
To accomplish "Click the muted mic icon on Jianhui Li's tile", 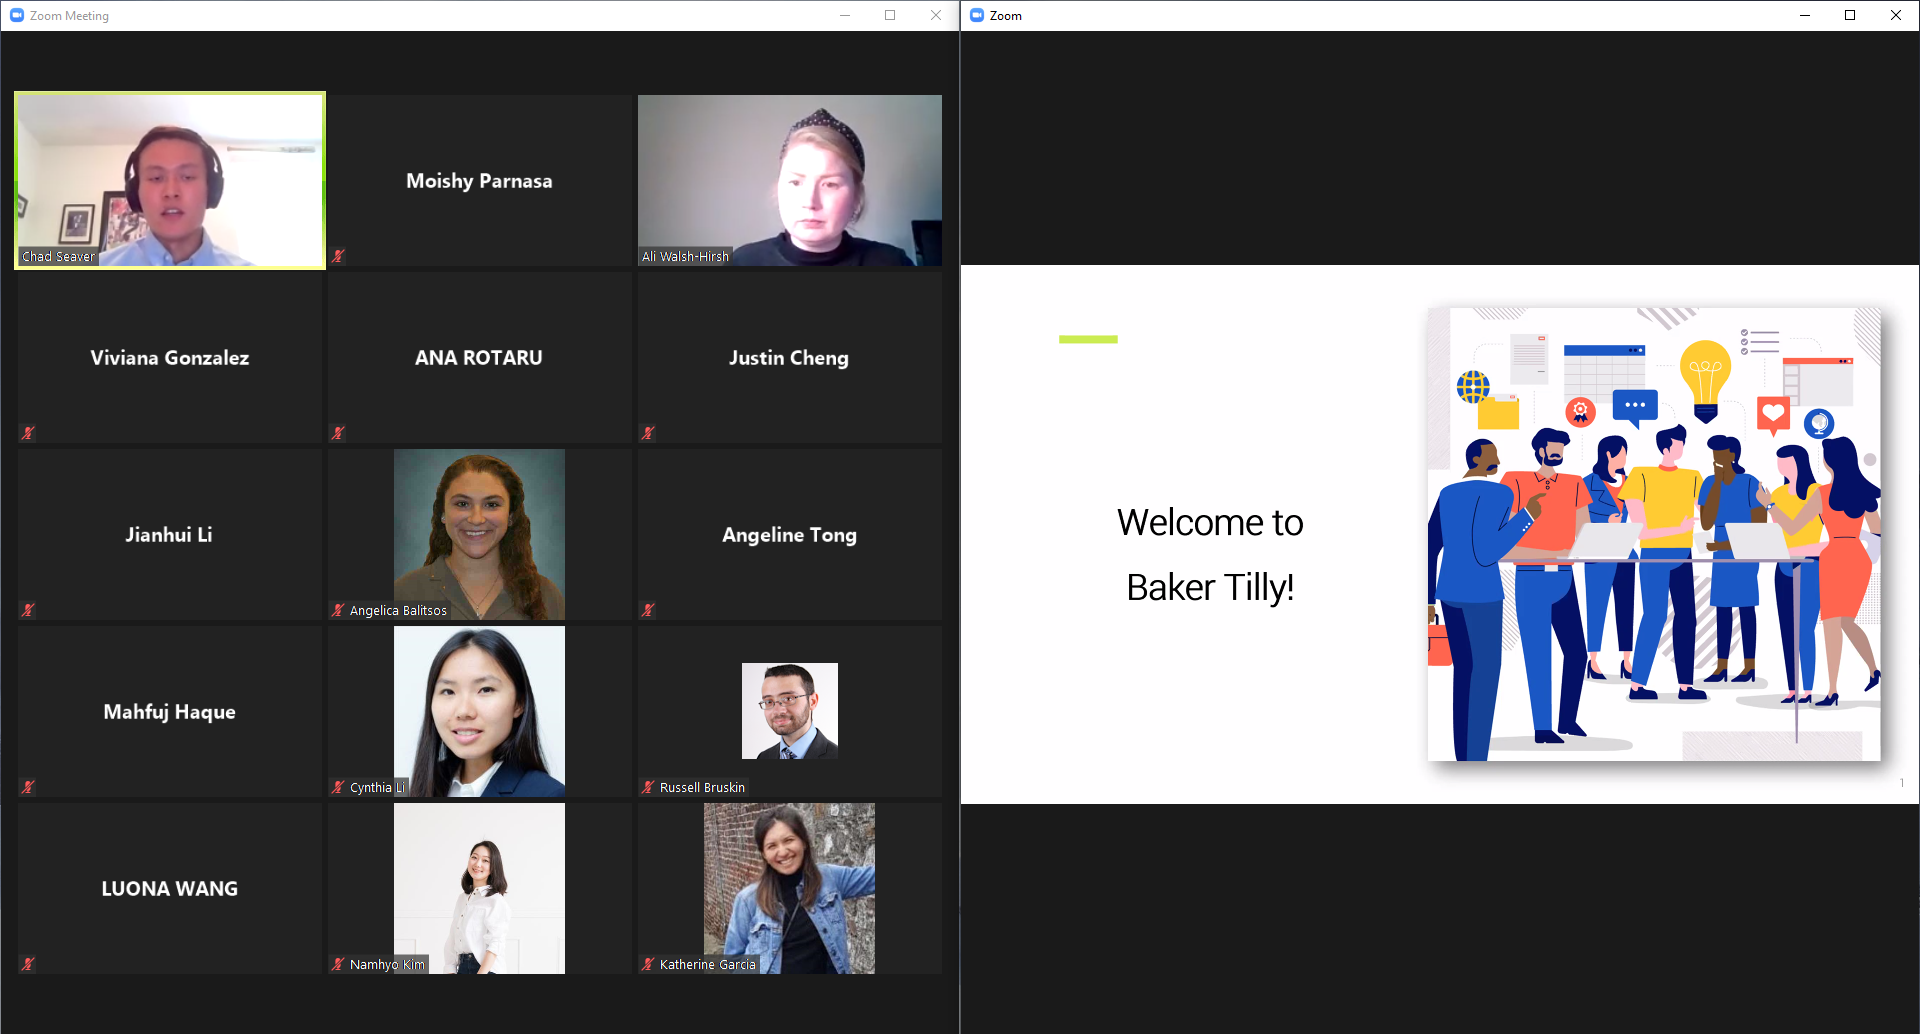I will tap(28, 610).
